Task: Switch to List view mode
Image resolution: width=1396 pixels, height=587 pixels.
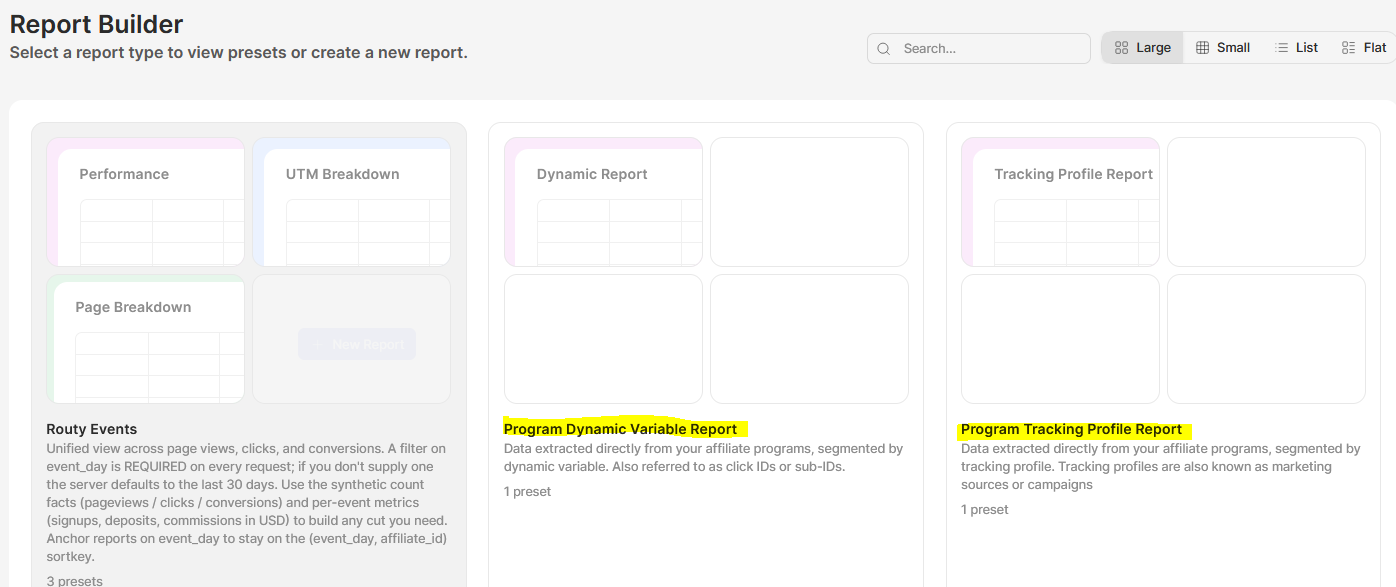Action: point(1296,47)
